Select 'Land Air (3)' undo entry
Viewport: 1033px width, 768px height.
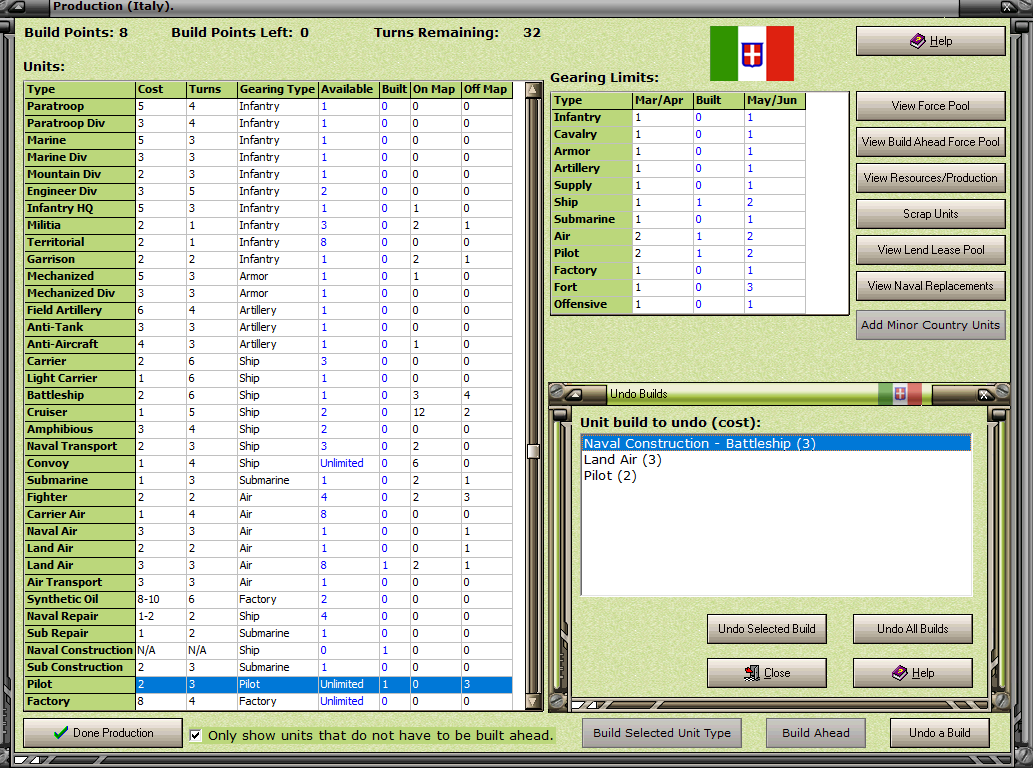tap(776, 460)
